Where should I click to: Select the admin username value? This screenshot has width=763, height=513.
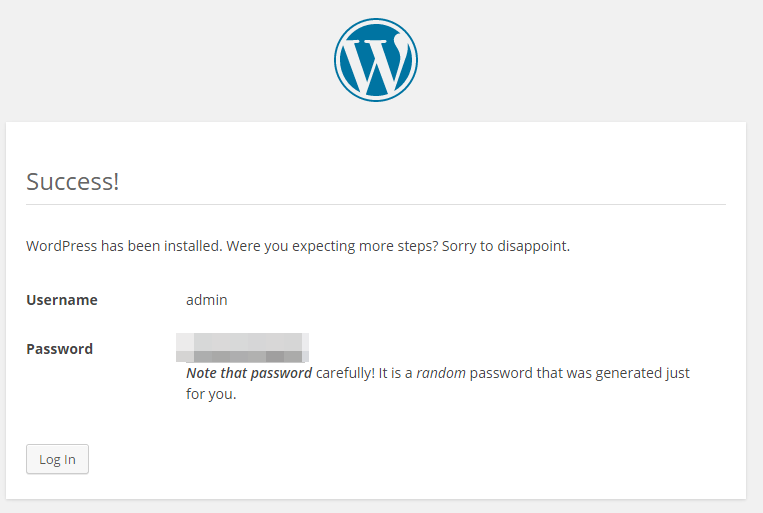pyautogui.click(x=207, y=299)
